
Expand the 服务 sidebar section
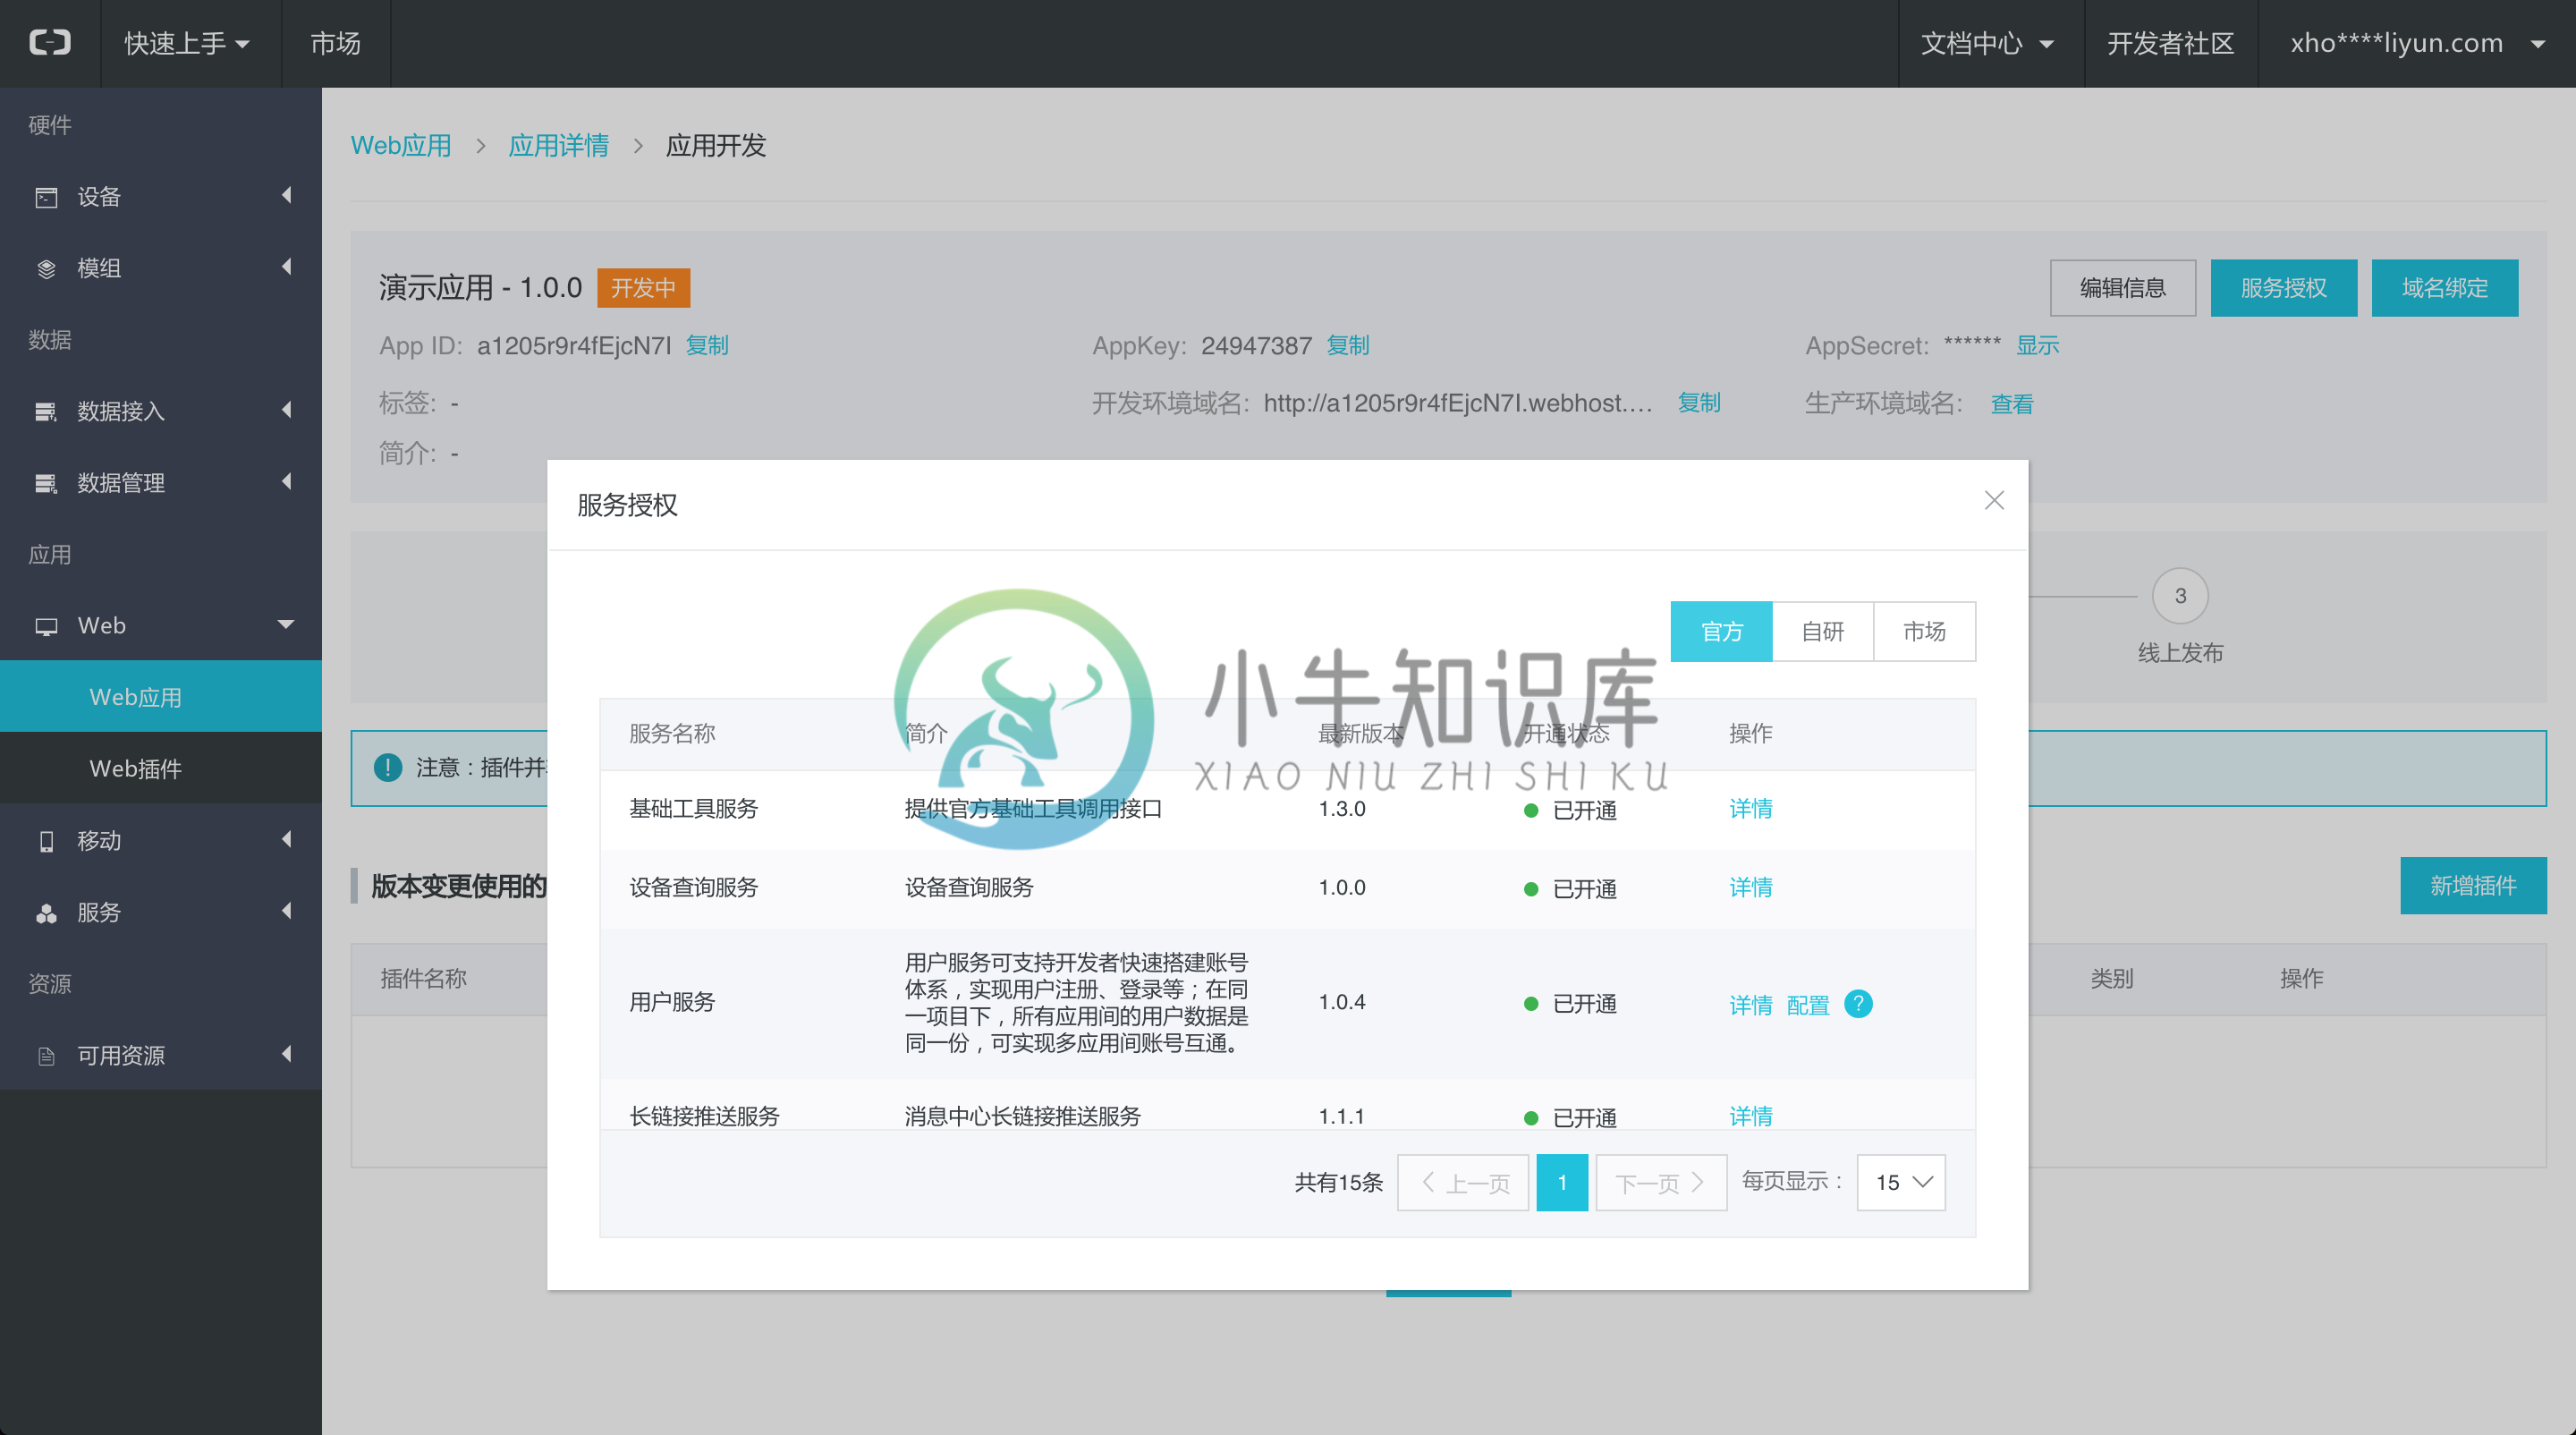click(x=287, y=911)
